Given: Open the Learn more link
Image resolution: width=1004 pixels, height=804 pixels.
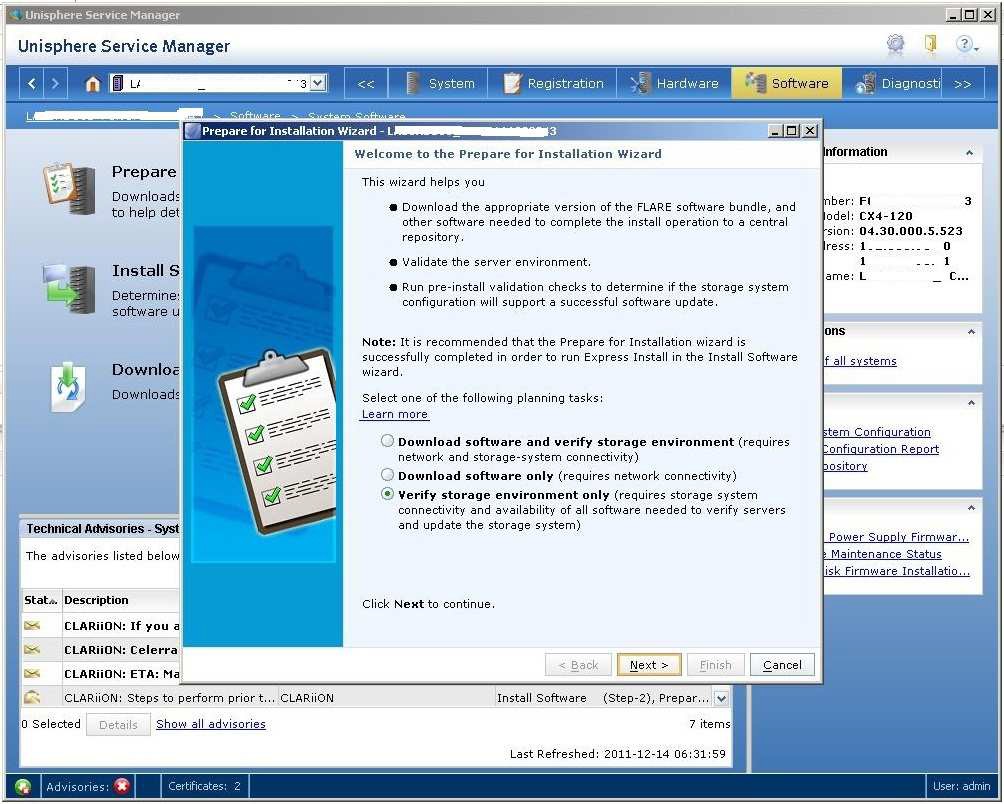Looking at the screenshot, I should [394, 414].
